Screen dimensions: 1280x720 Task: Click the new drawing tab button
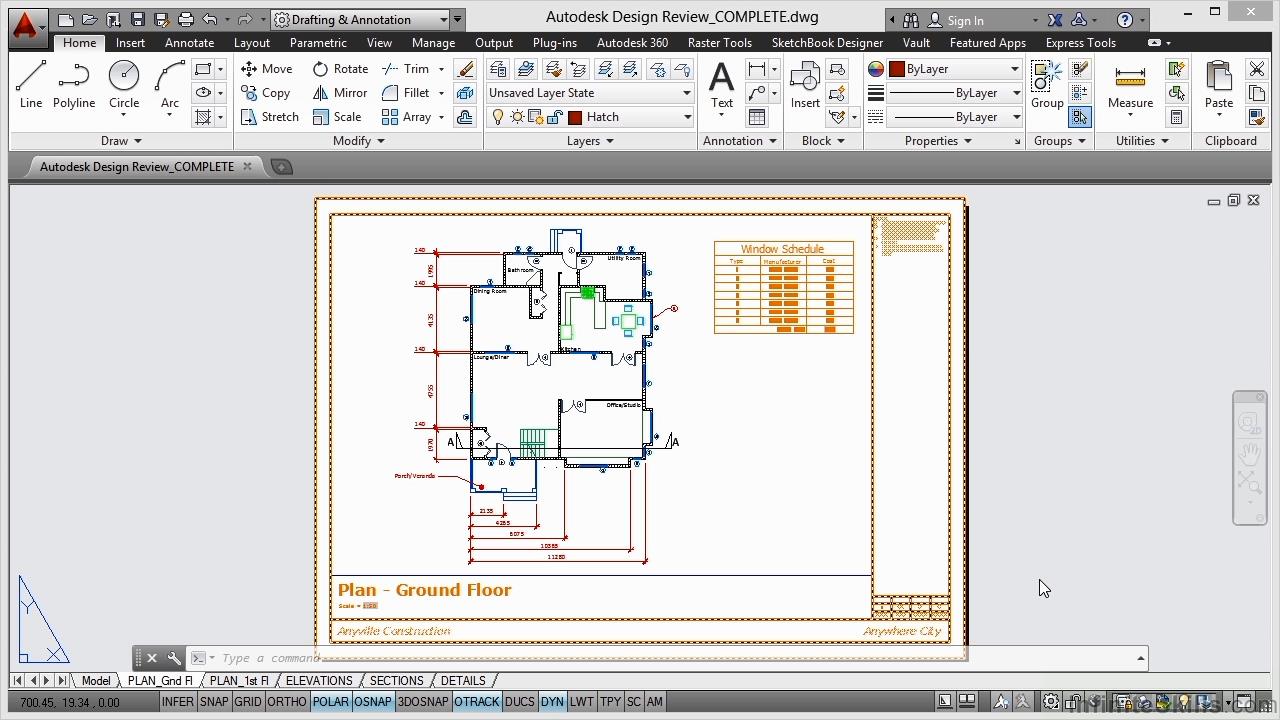coord(281,167)
